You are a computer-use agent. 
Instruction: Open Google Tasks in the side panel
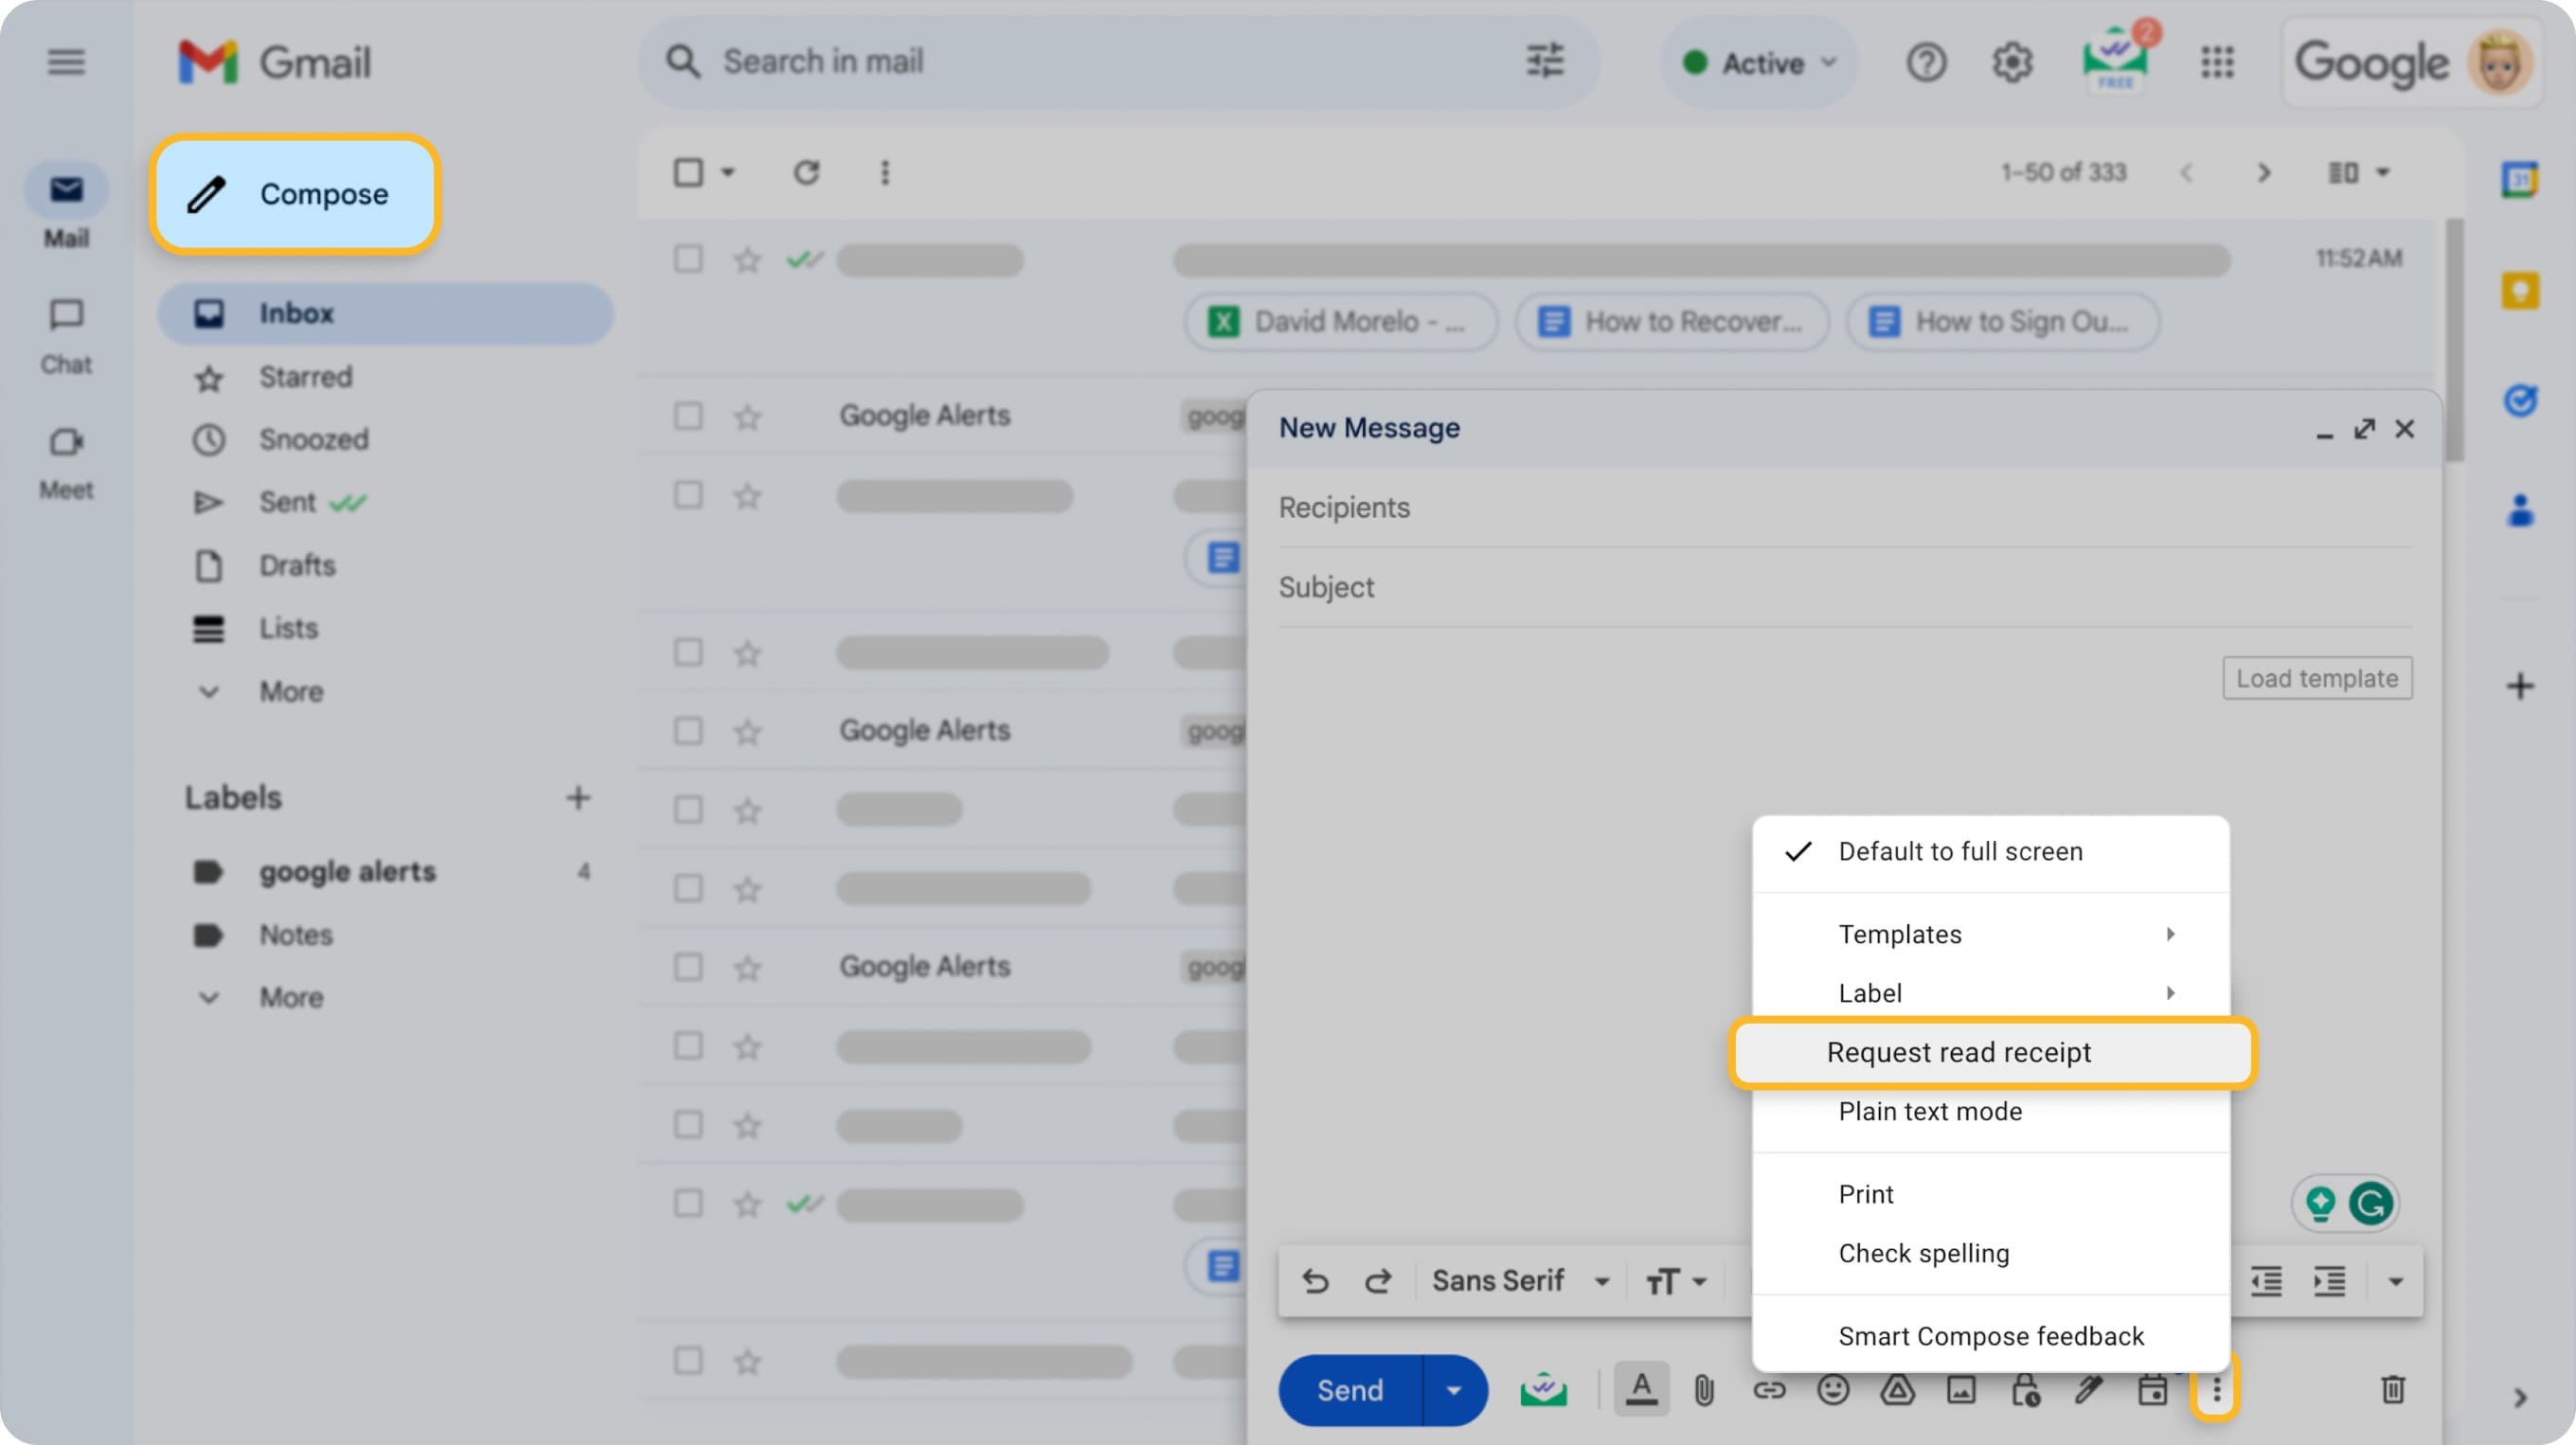[x=2522, y=400]
